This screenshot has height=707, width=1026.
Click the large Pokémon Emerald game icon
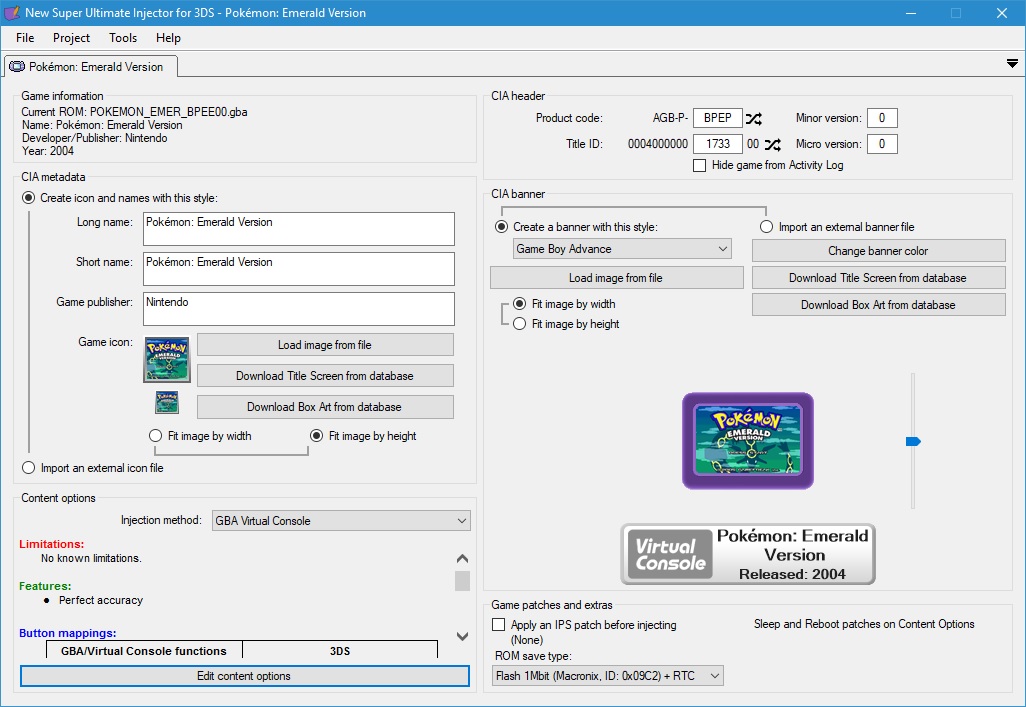point(166,359)
